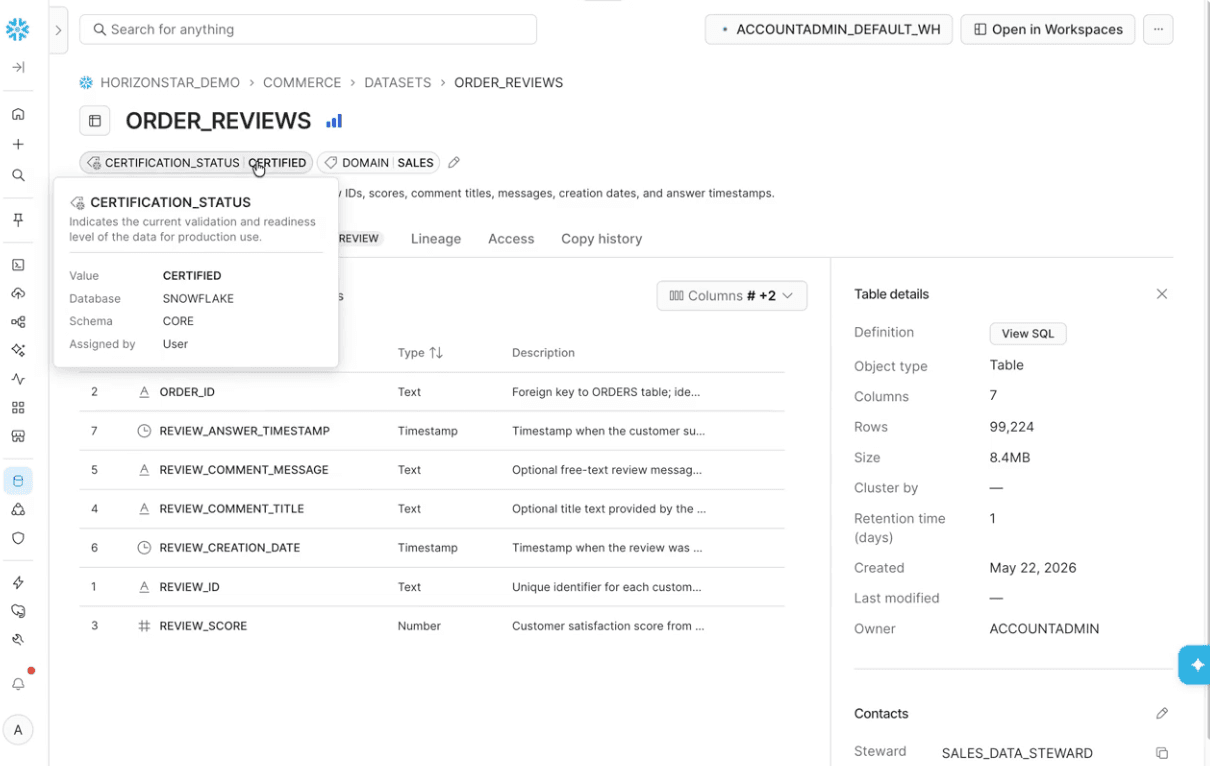1210x766 pixels.
Task: Click the 'Foreign key to ORDERS table' description
Action: (606, 392)
